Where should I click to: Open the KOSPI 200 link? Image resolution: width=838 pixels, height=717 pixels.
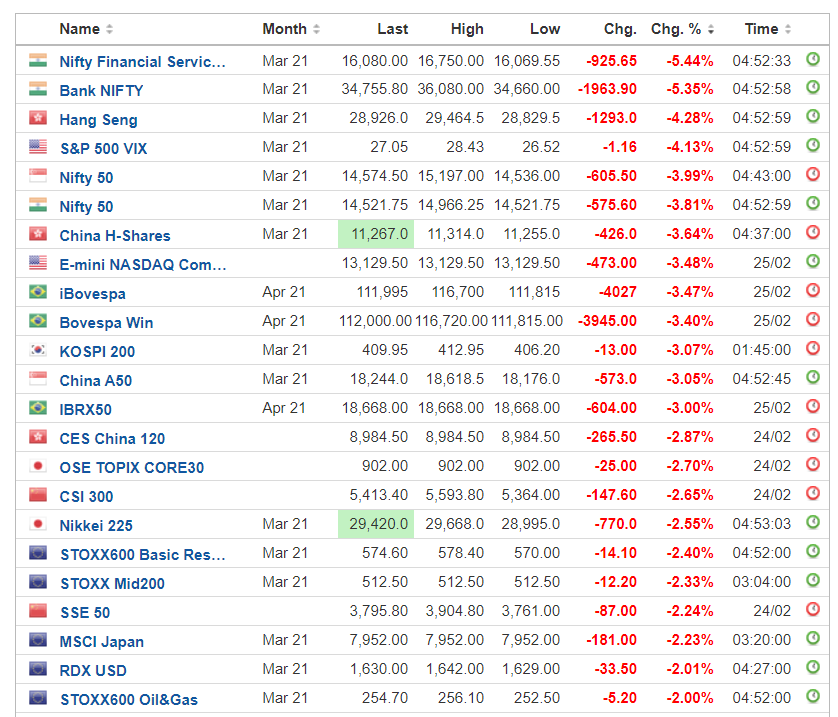click(97, 352)
